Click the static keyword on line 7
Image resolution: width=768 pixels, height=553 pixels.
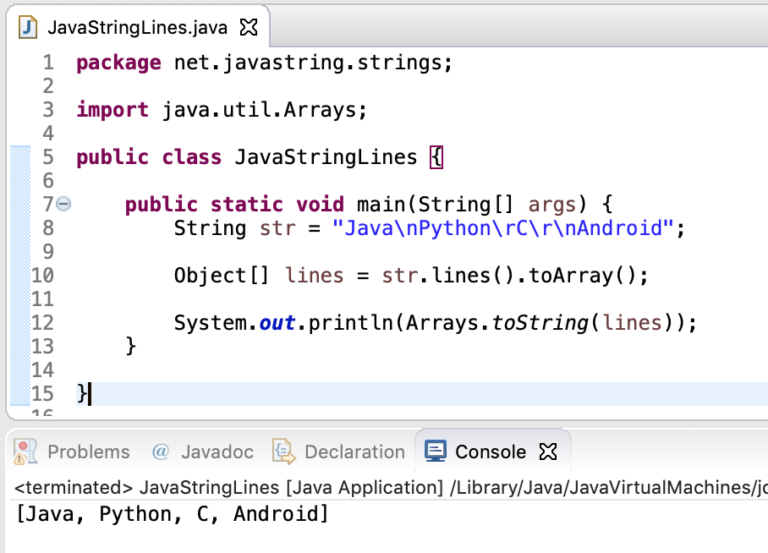tap(247, 204)
